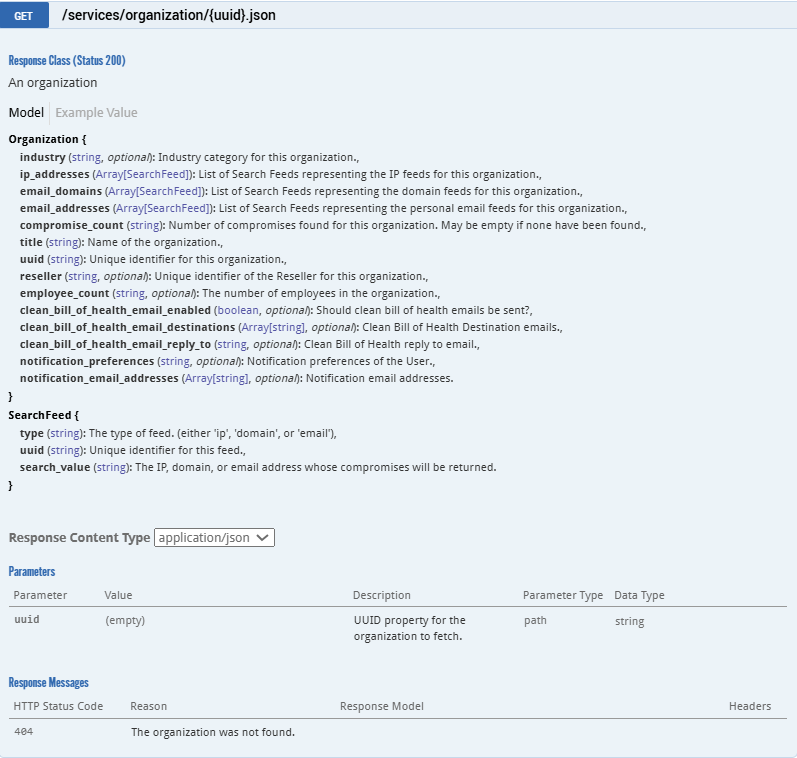The image size is (797, 758).
Task: Click the Response Messages section heading
Action: (48, 683)
